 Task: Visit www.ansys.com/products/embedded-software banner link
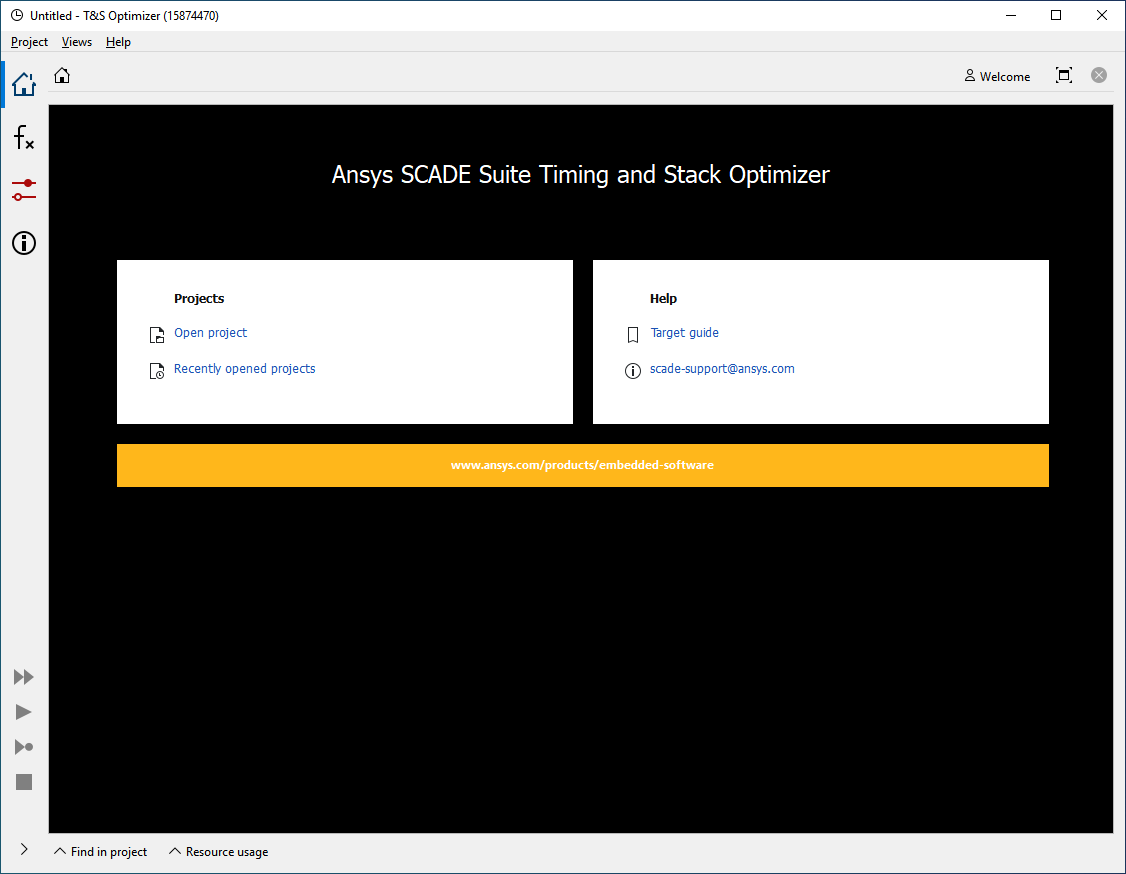[582, 465]
